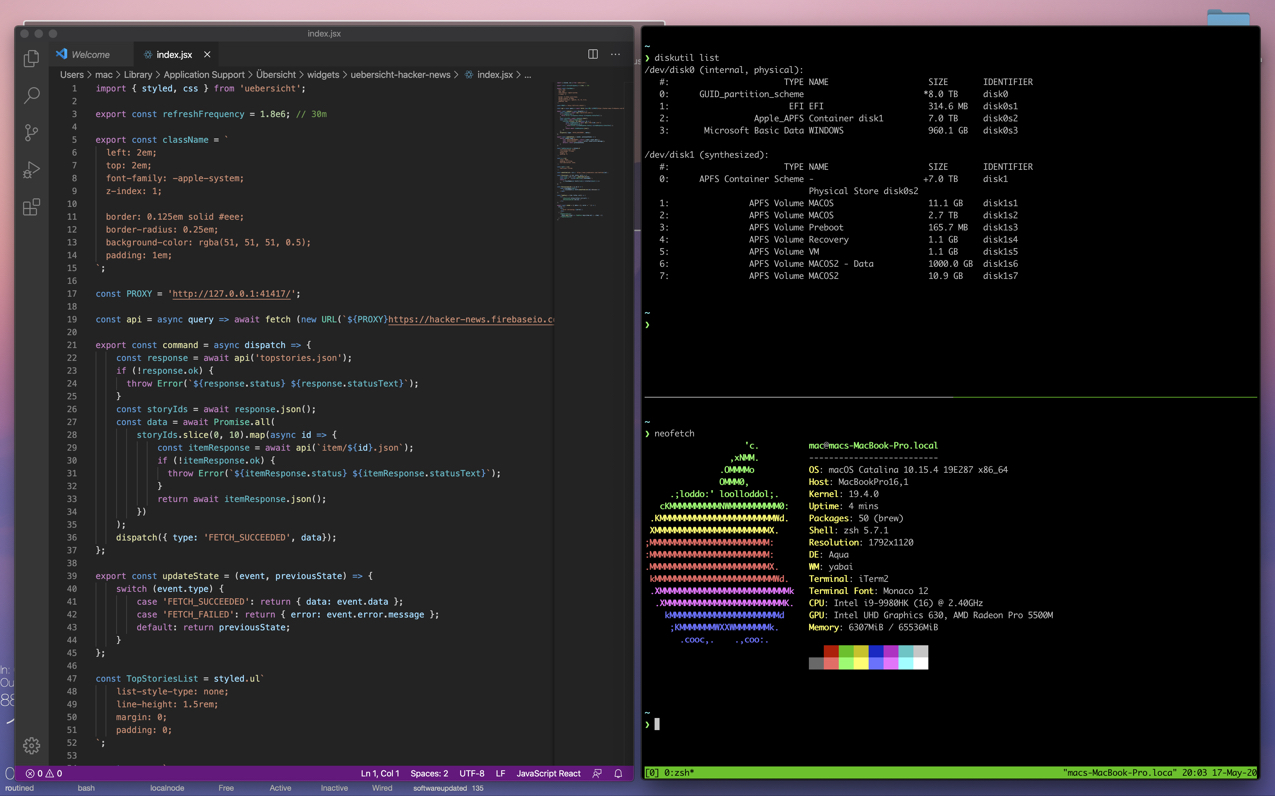Open the Source Control panel
Image resolution: width=1275 pixels, height=796 pixels.
click(x=31, y=132)
